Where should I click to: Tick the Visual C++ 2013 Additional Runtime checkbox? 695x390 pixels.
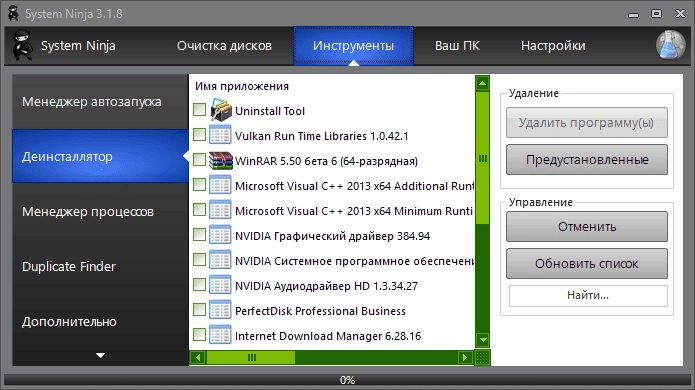coord(199,184)
